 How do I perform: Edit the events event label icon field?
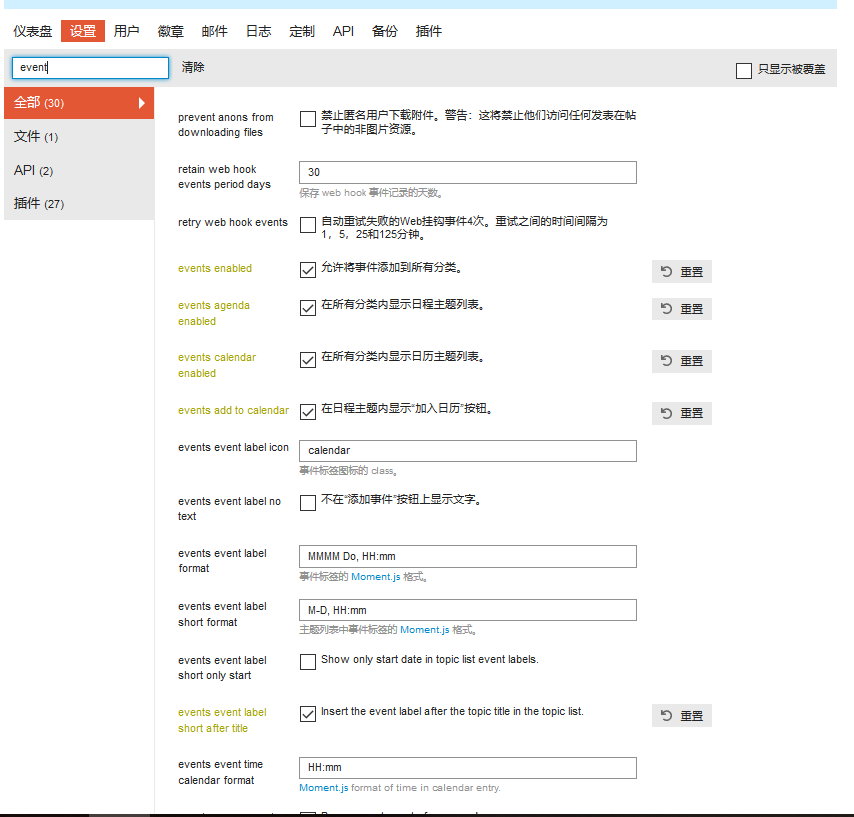pyautogui.click(x=468, y=451)
